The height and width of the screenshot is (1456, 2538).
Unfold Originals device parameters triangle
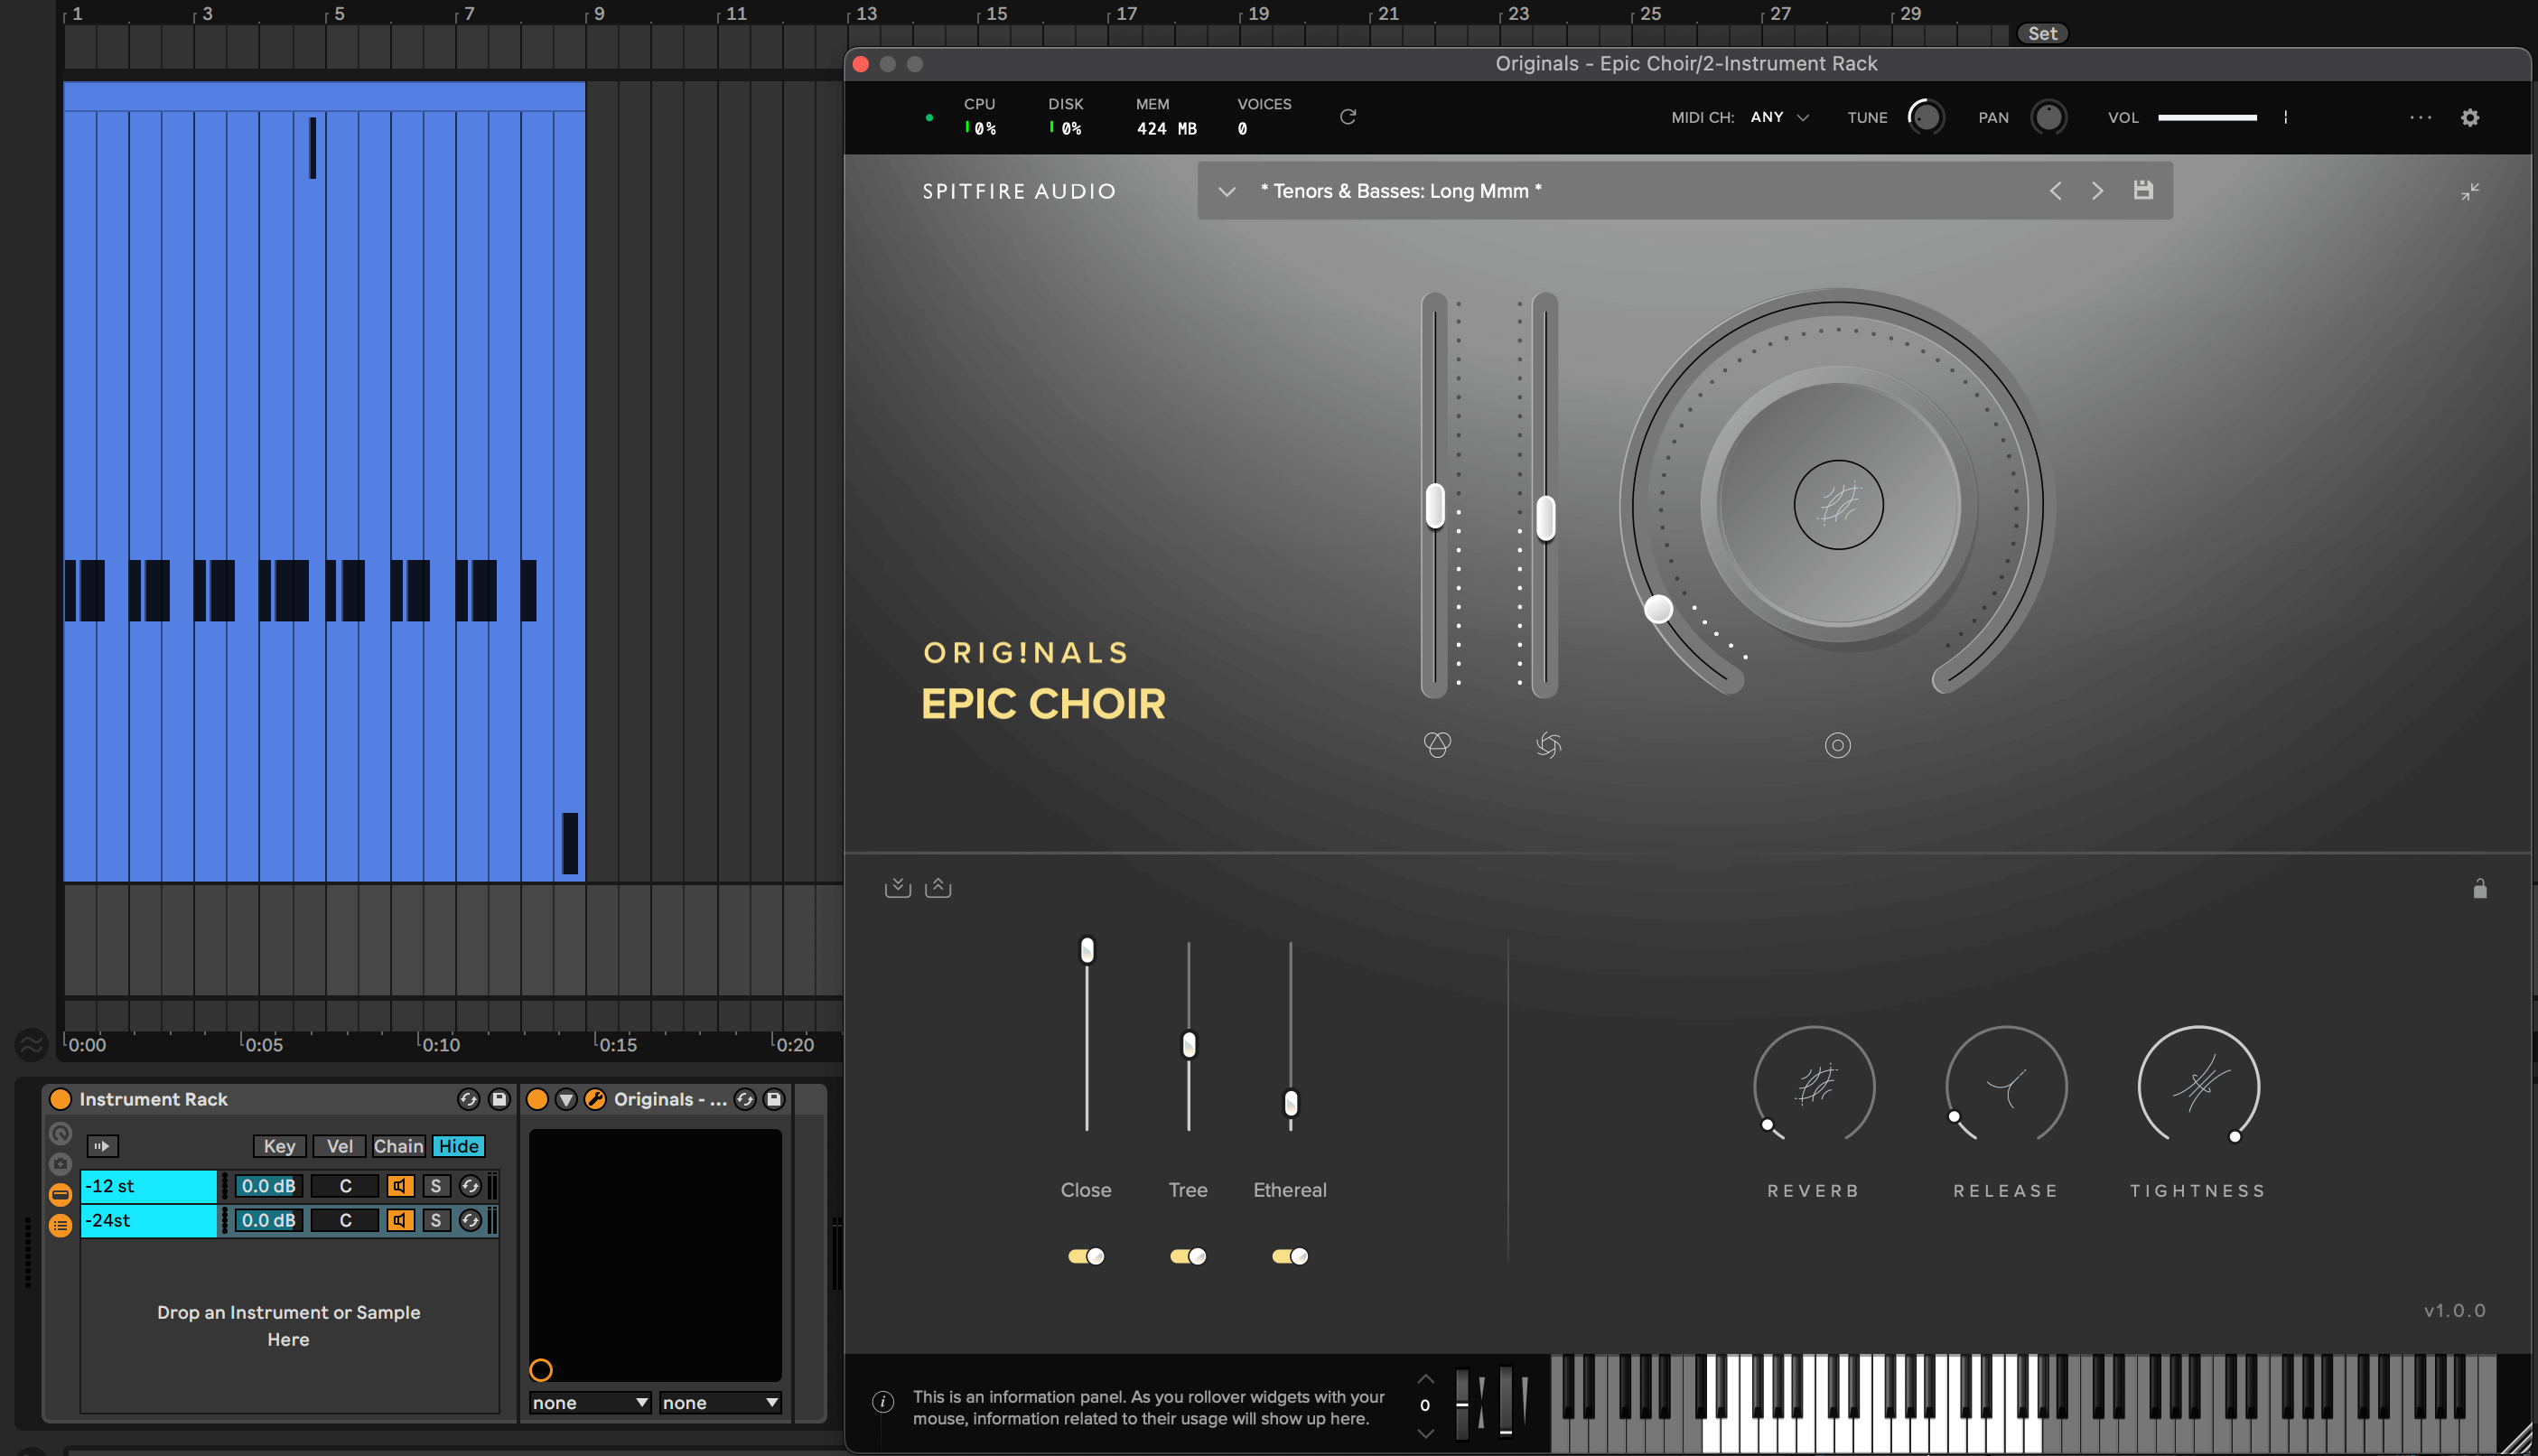click(566, 1099)
